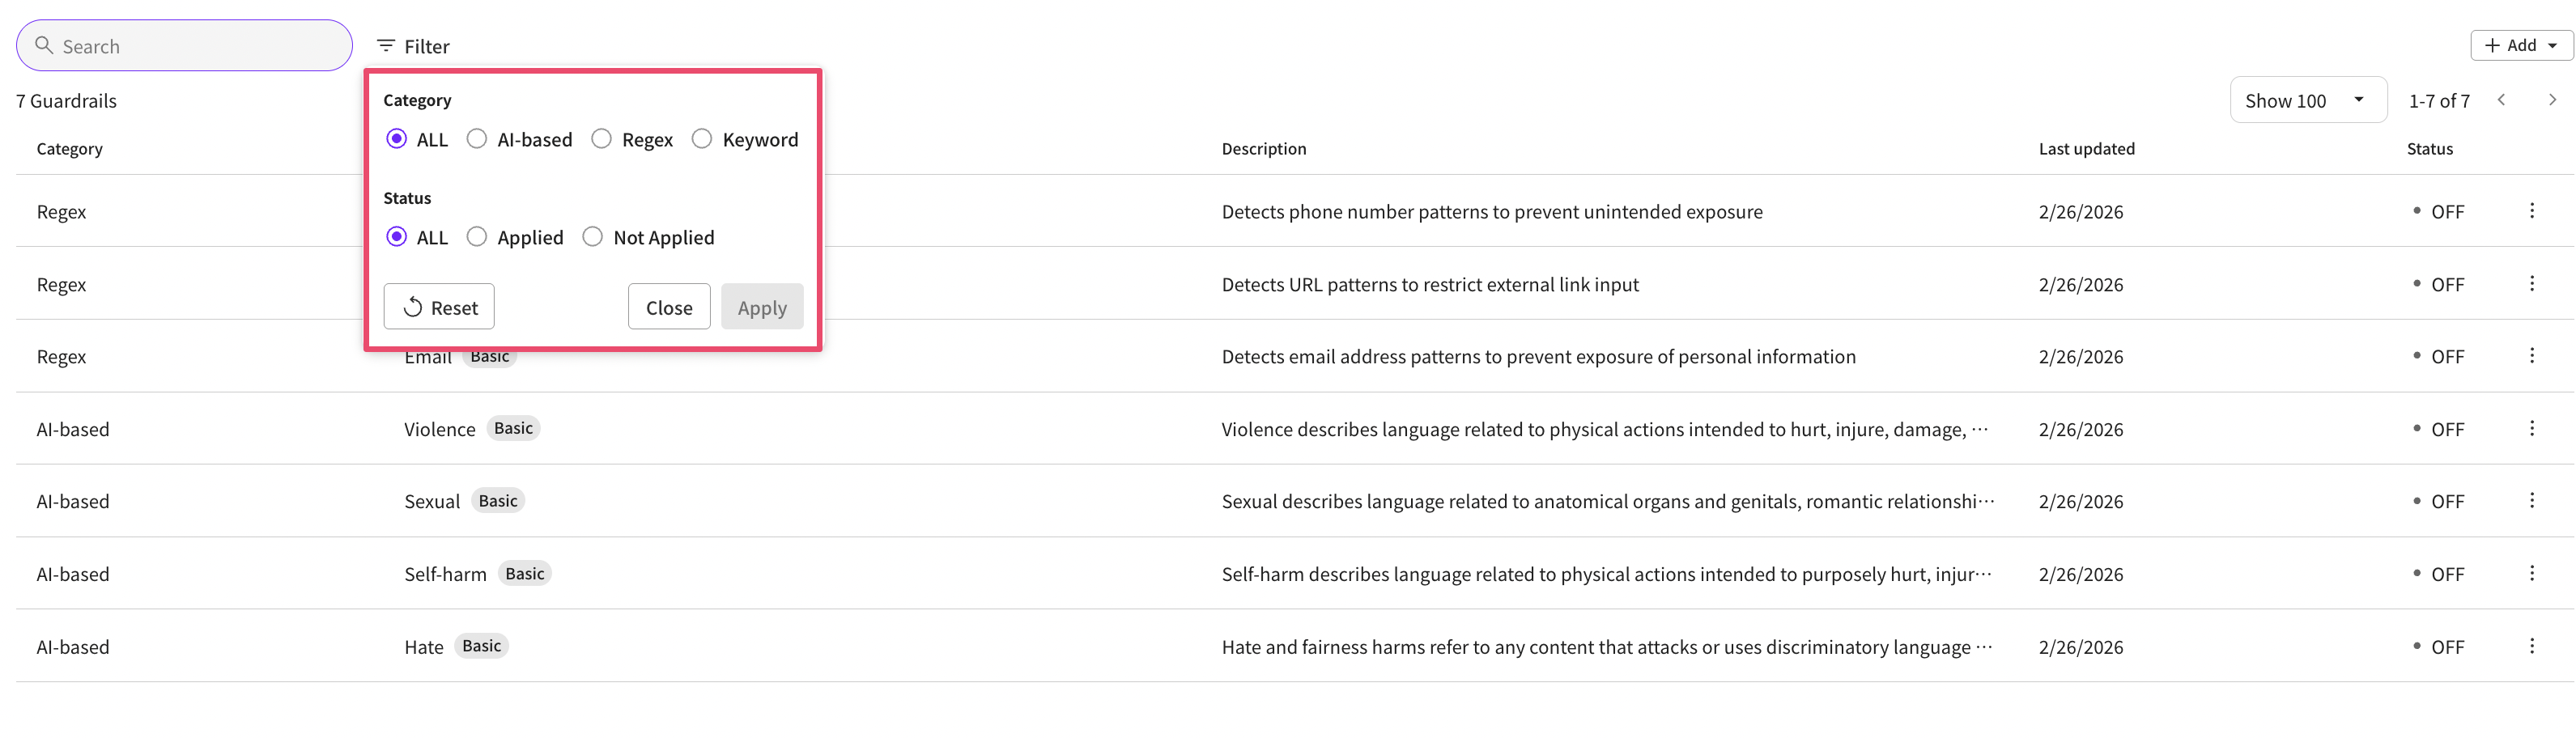This screenshot has height=738, width=2576.
Task: Close the filter popup
Action: 668,307
